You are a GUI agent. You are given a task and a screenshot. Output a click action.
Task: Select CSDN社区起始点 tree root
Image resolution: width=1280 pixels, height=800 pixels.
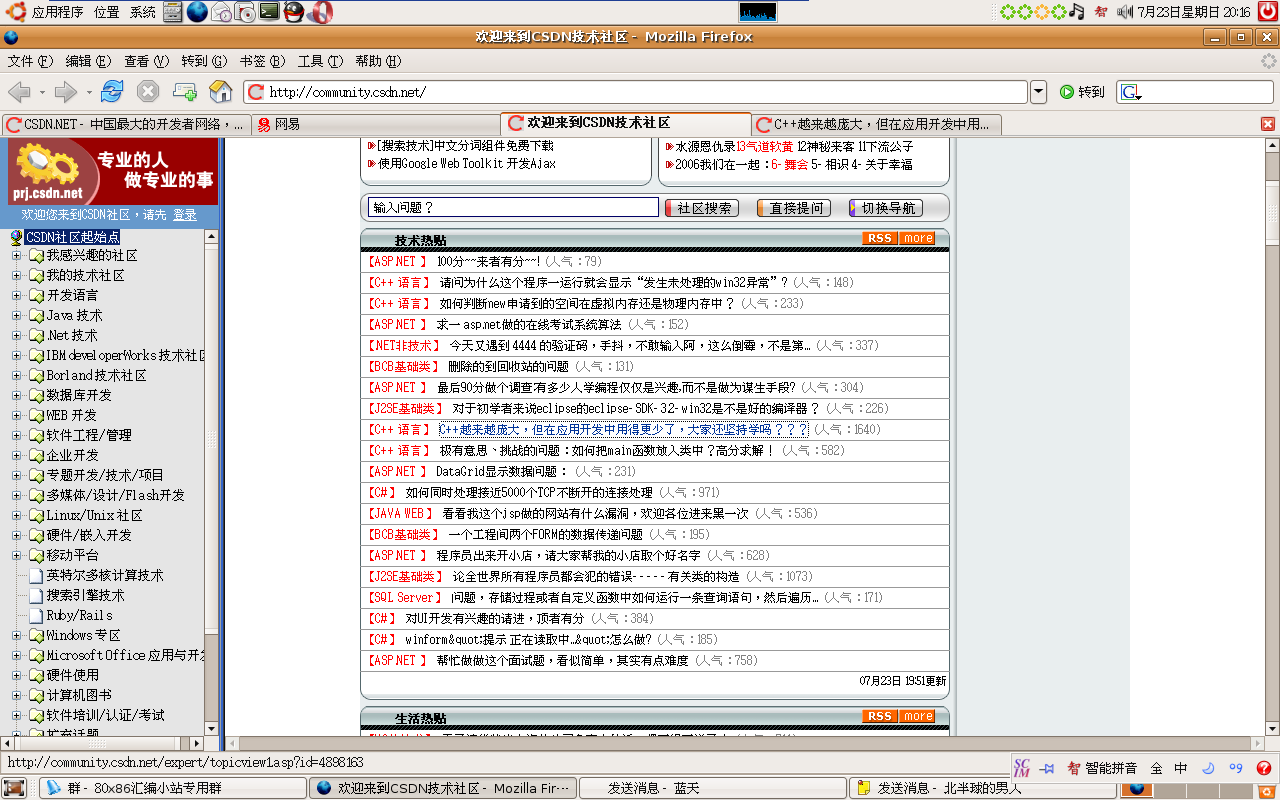(72, 237)
